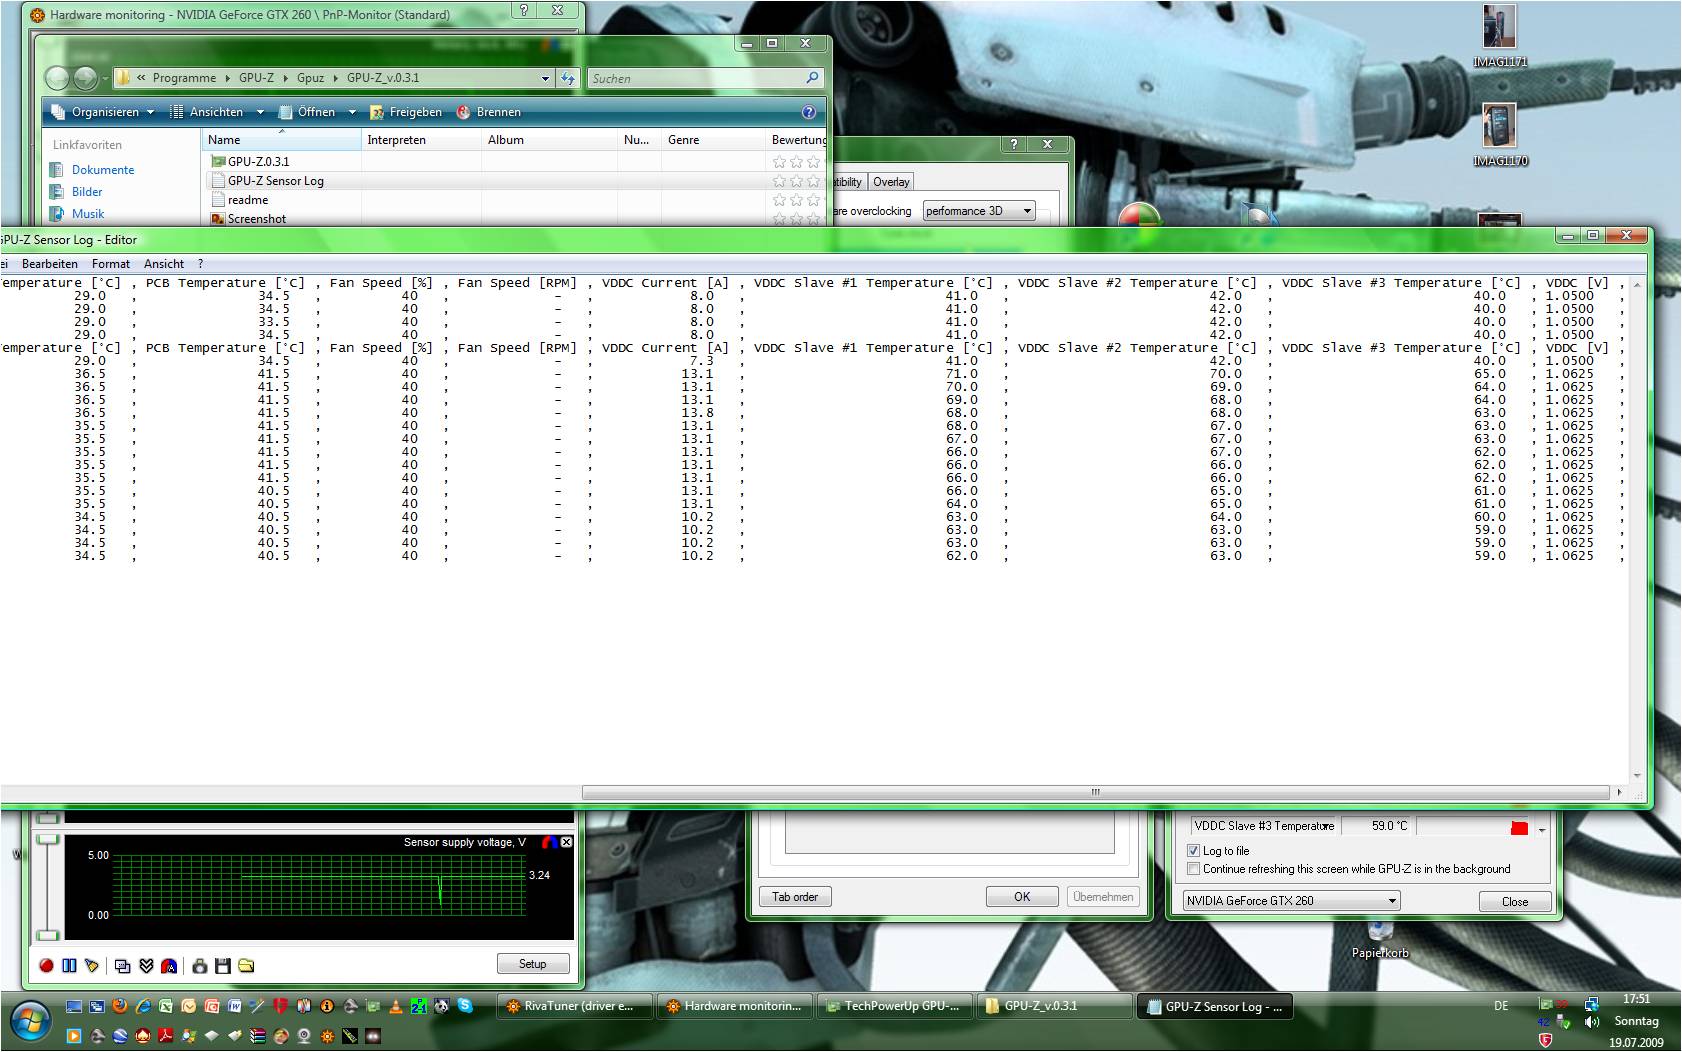Click the Editor horizontal scrollbar thumb
This screenshot has height=1052, width=1682.
point(1096,792)
